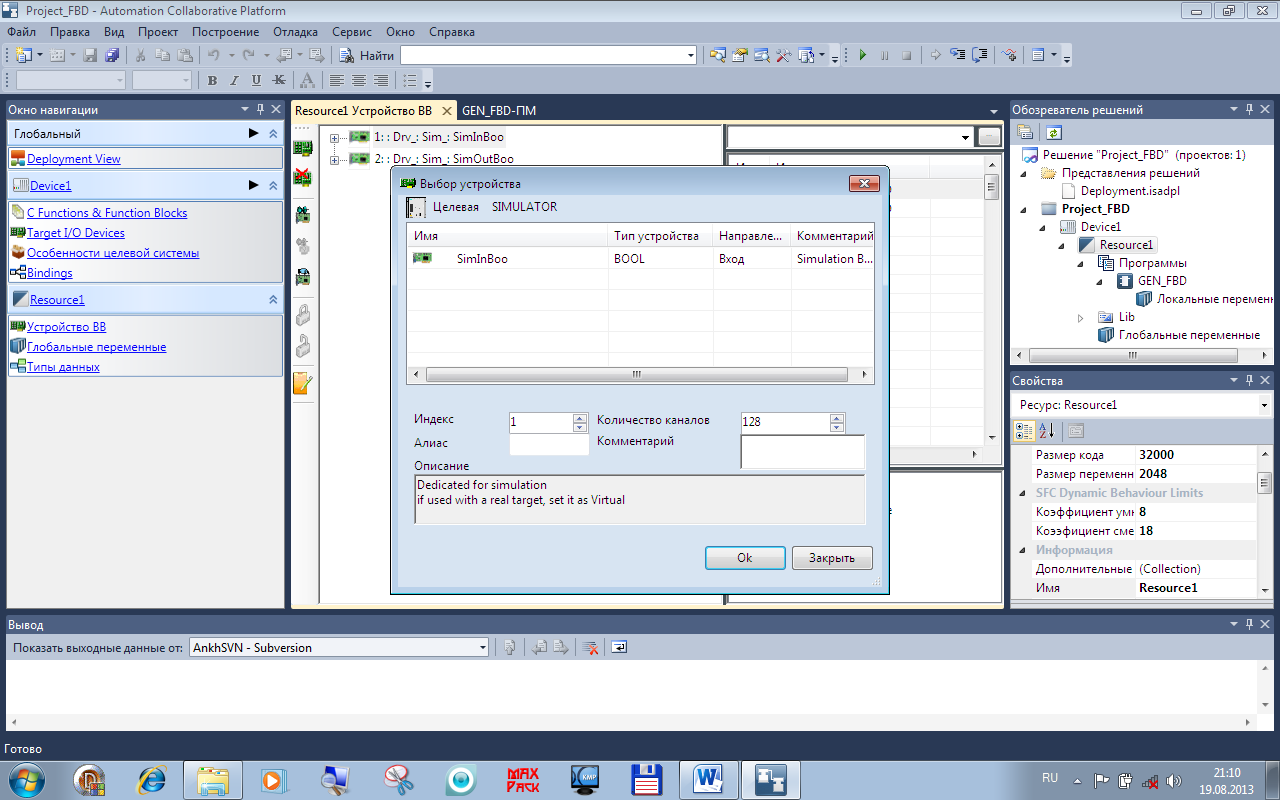Screen dimensions: 1280x800
Task: Click the Toggle Word Wrap icon in Output panel
Action: pos(619,647)
